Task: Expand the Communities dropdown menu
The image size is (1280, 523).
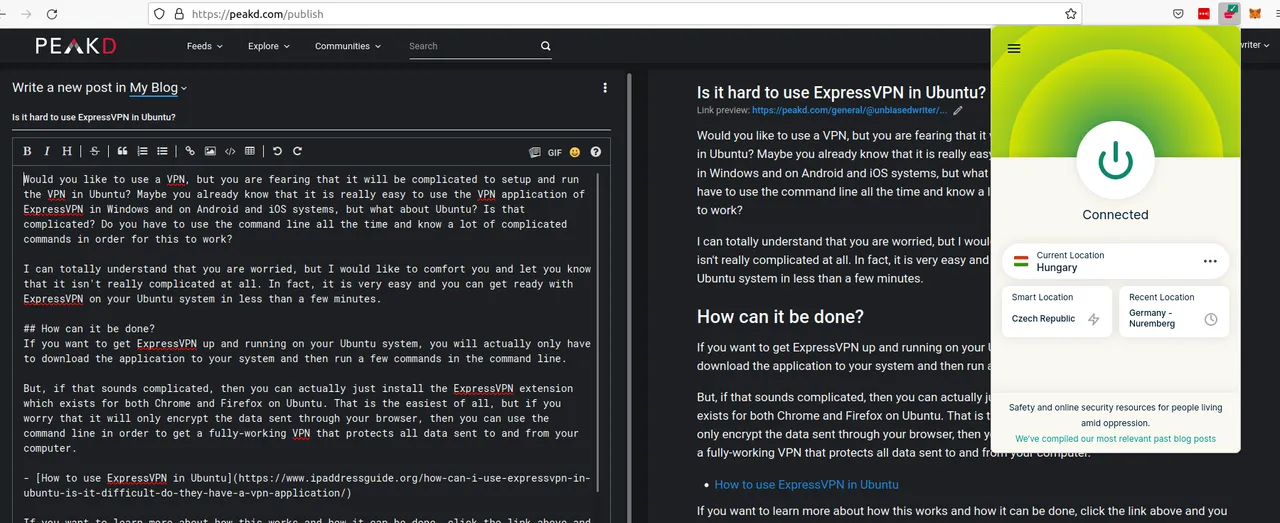Action: coord(347,46)
